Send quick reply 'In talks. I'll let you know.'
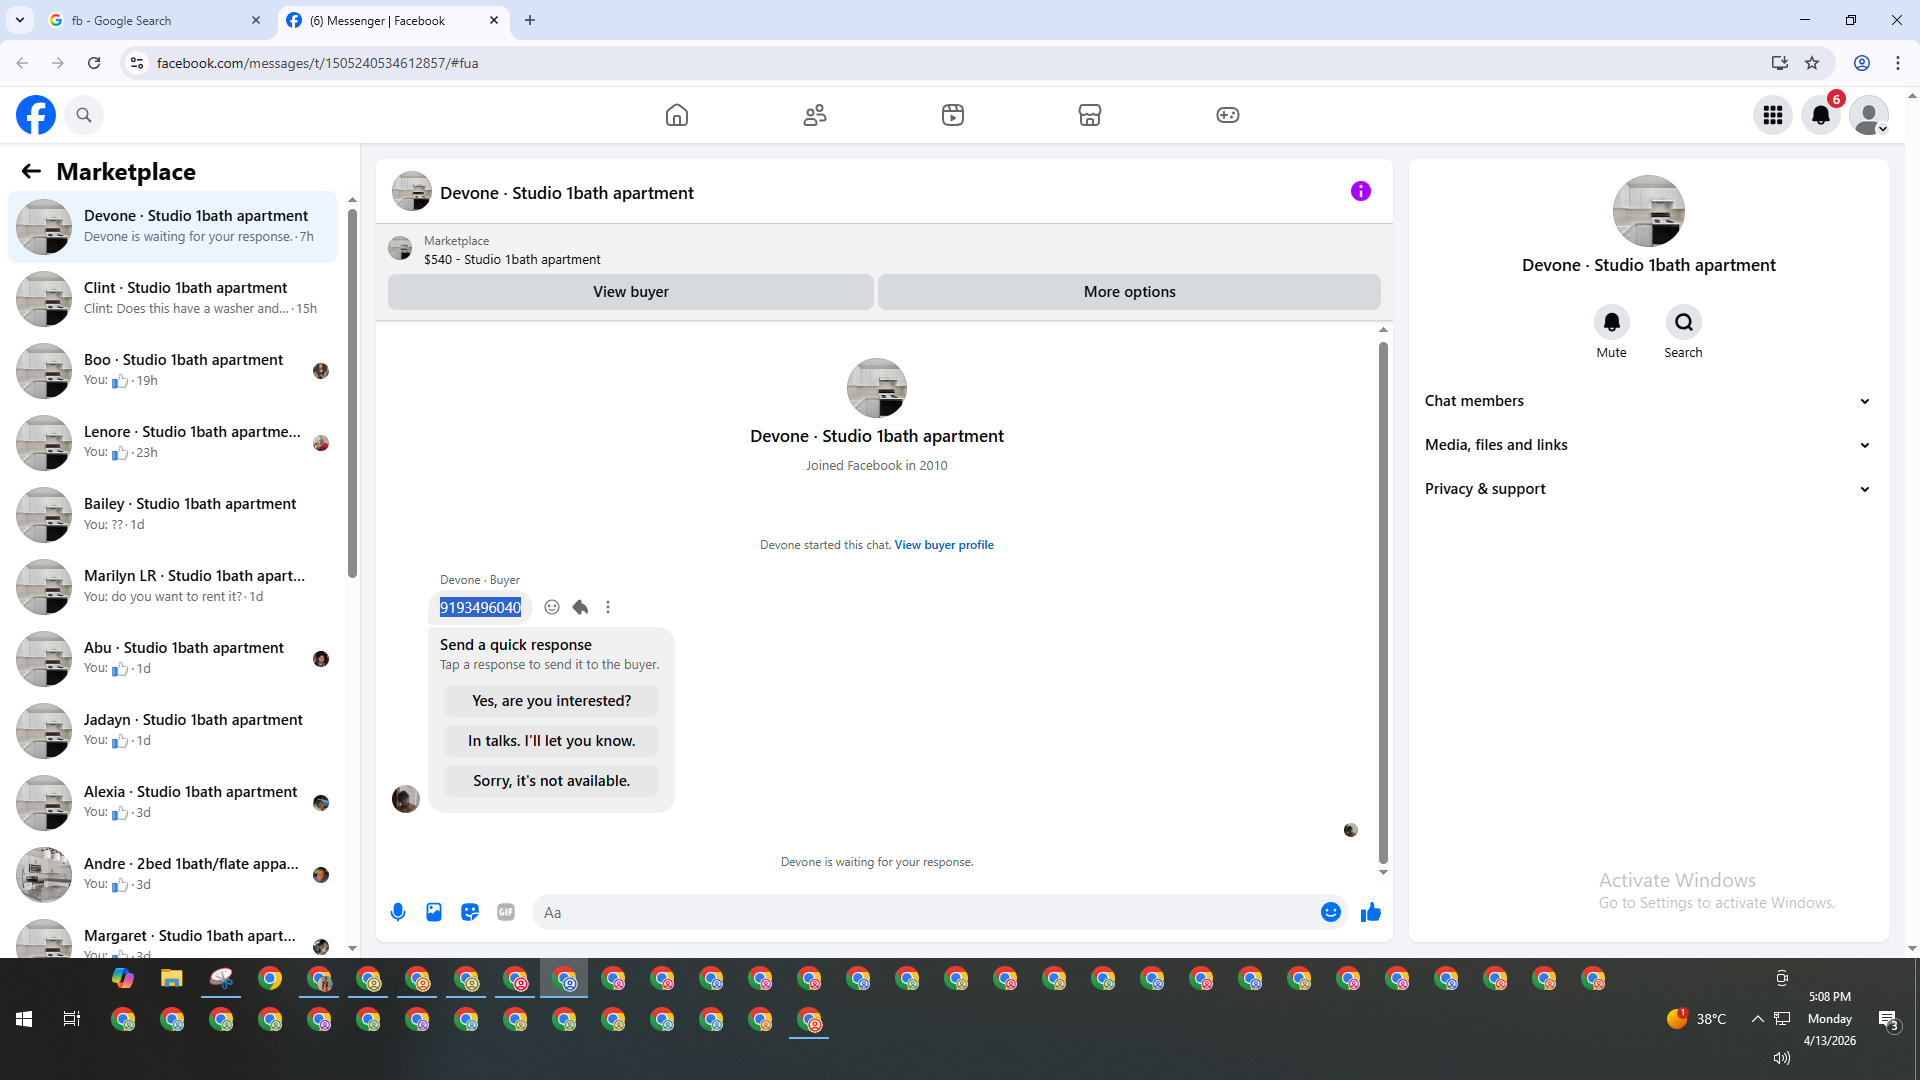This screenshot has width=1920, height=1080. [552, 741]
